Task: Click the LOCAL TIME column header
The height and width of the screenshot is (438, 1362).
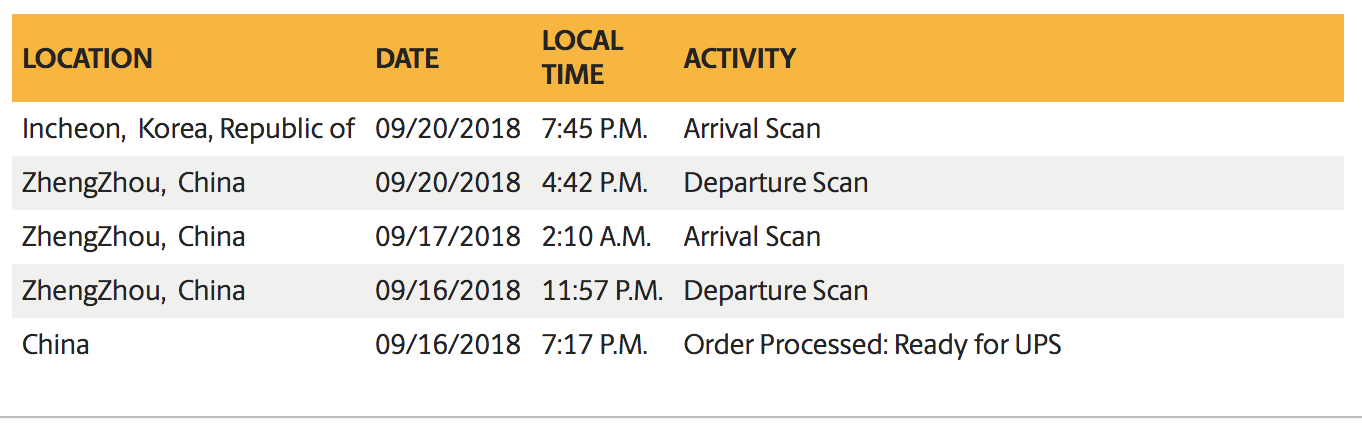Action: 582,58
